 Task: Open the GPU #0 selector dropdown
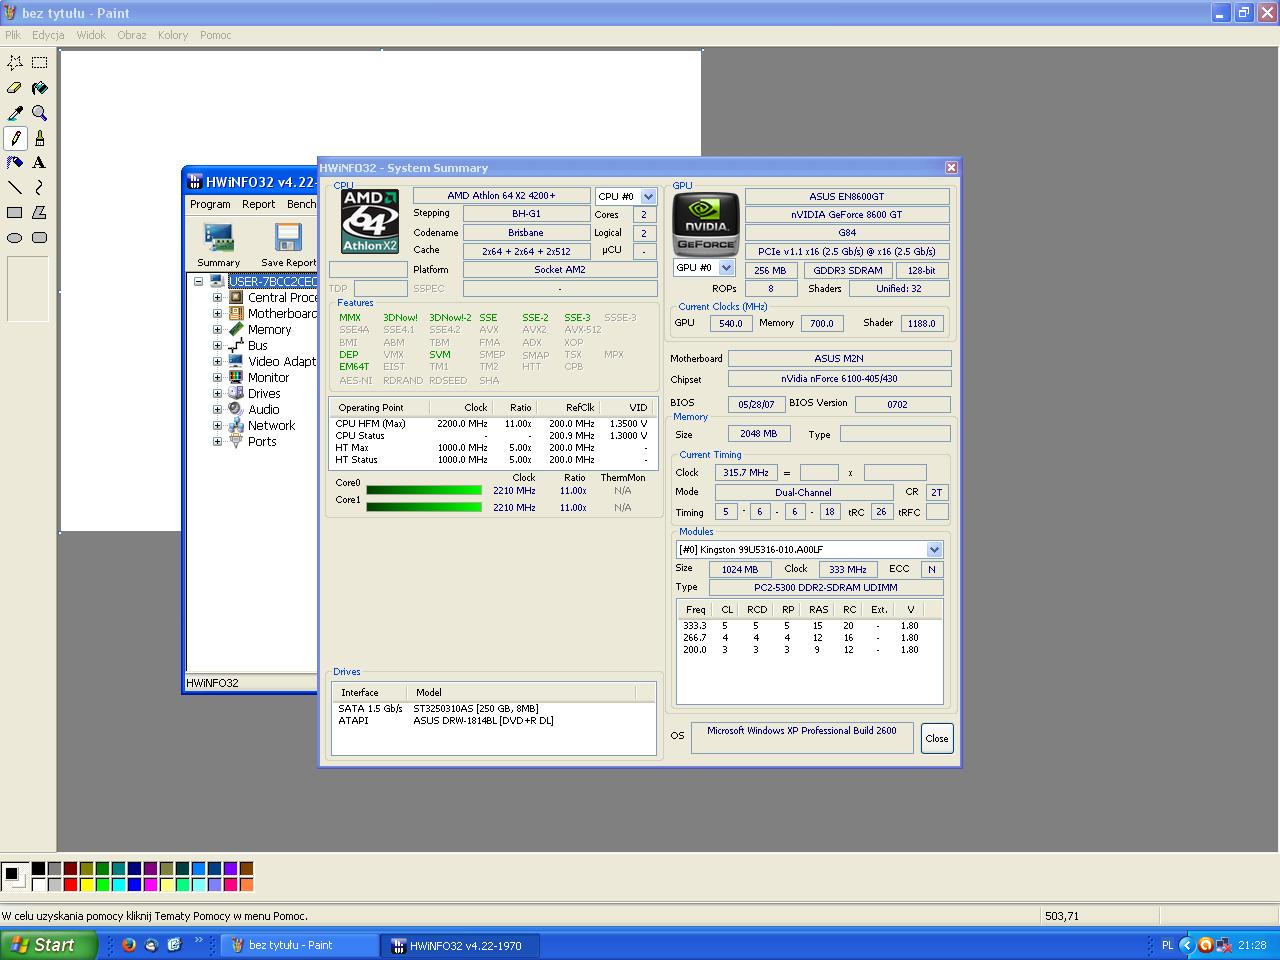click(x=727, y=268)
